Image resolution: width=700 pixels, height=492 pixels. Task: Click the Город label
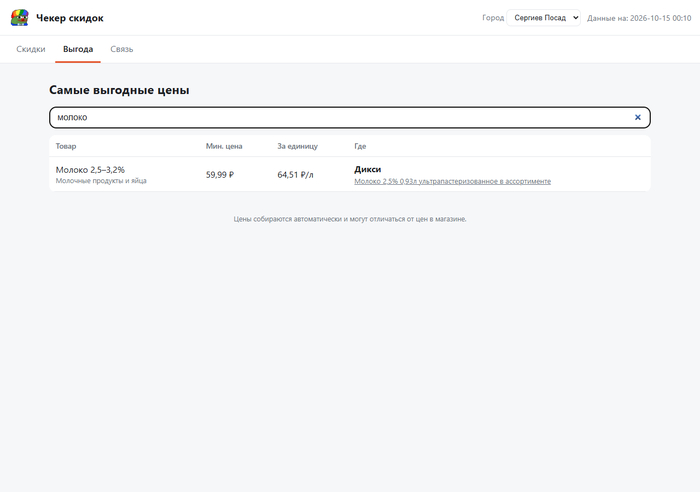point(493,18)
